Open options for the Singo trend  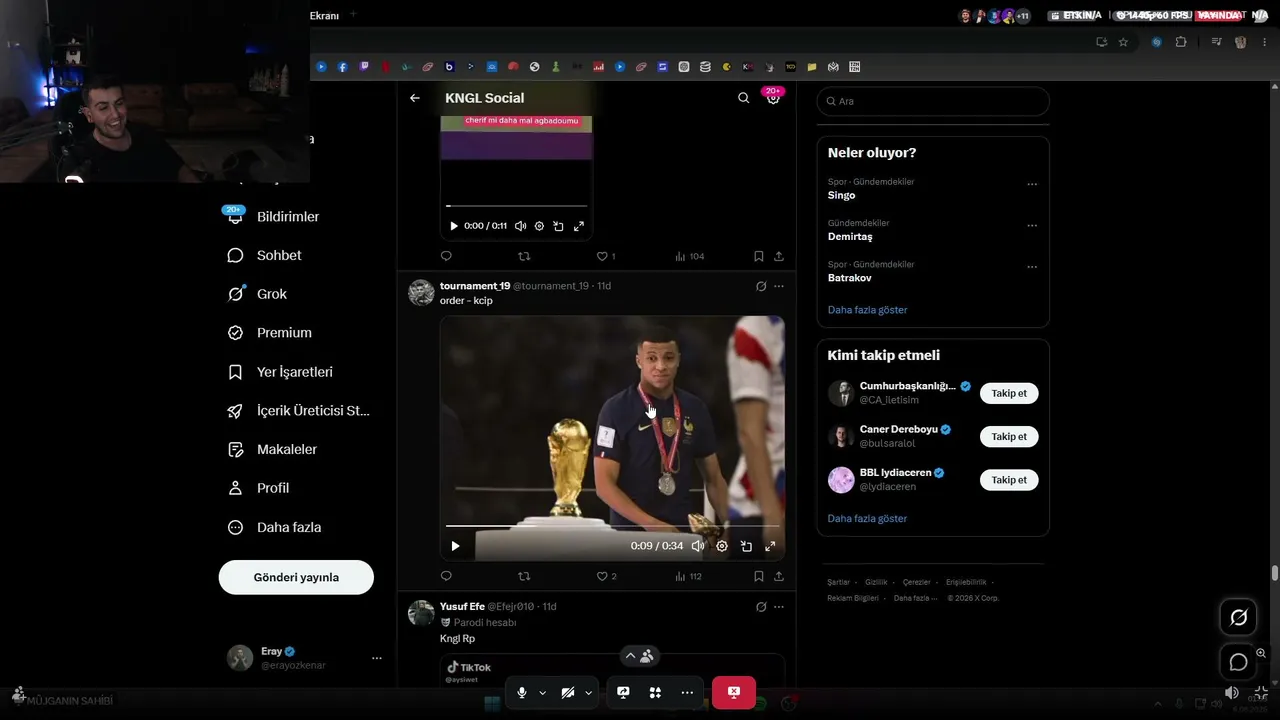tap(1032, 185)
